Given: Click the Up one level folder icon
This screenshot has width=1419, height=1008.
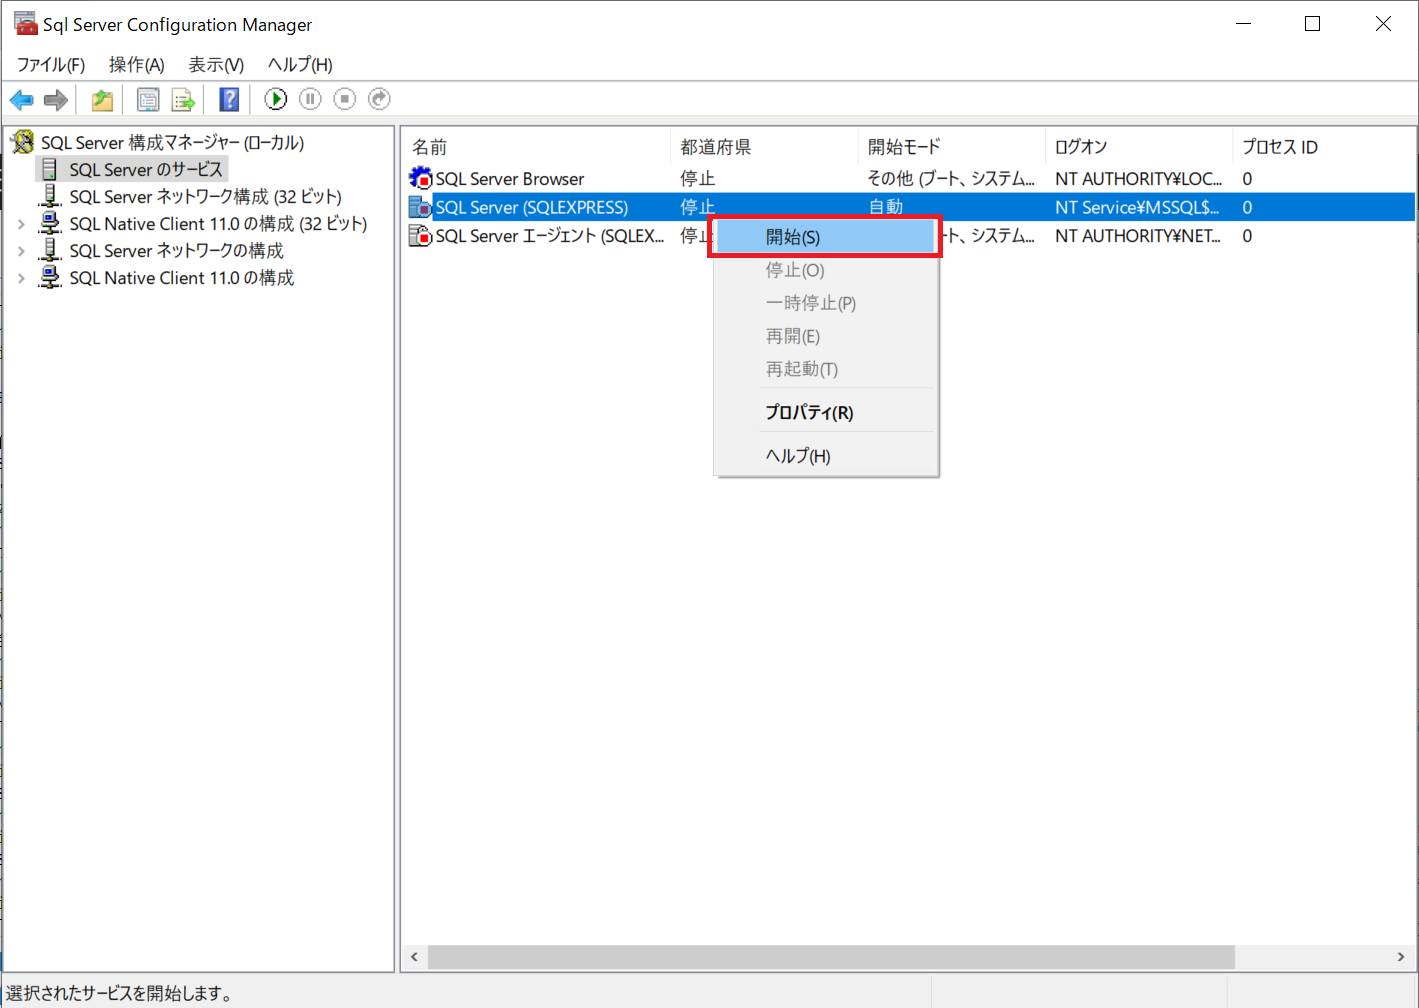Looking at the screenshot, I should click(102, 100).
